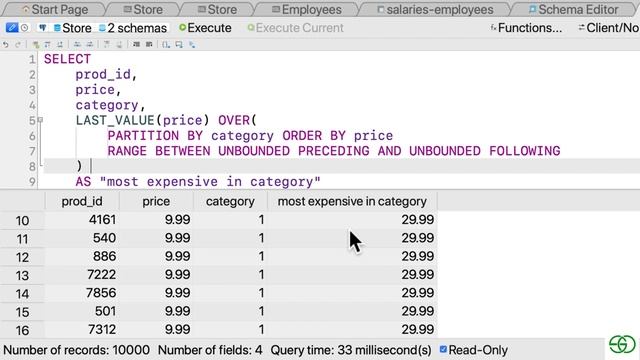Click the alias "most expensive in category" on line 9

click(210, 182)
